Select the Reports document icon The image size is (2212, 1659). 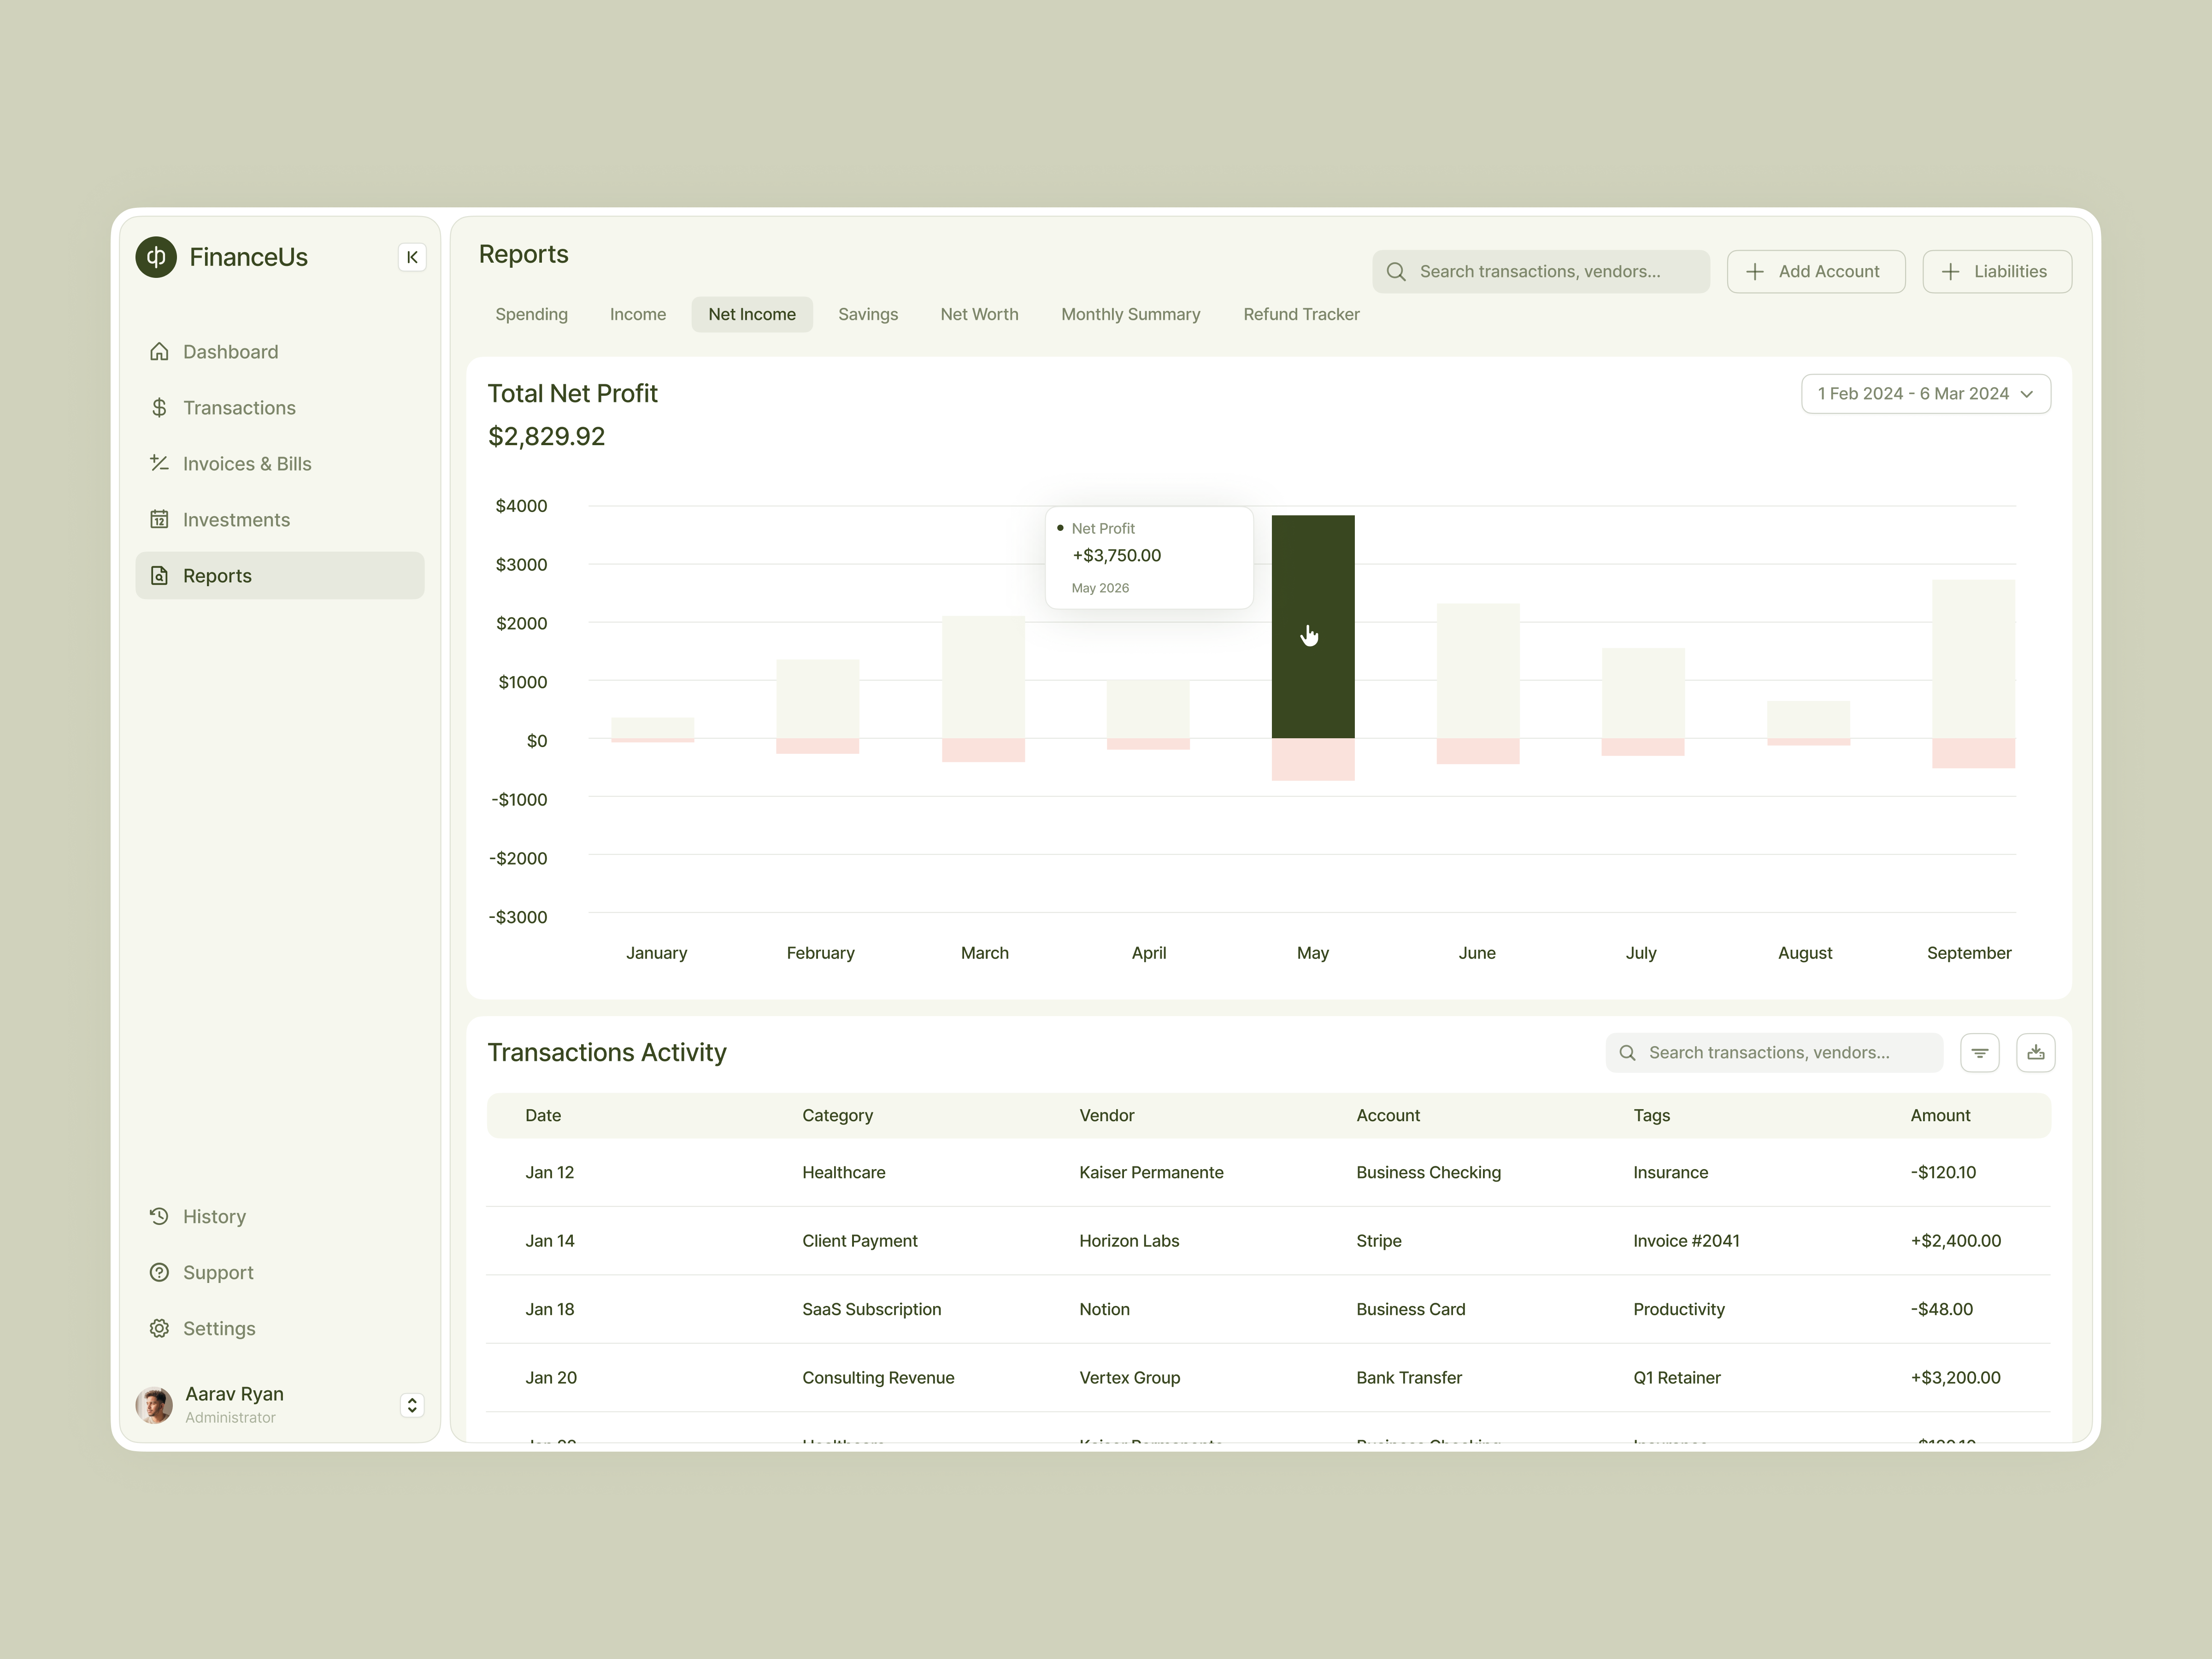tap(160, 575)
